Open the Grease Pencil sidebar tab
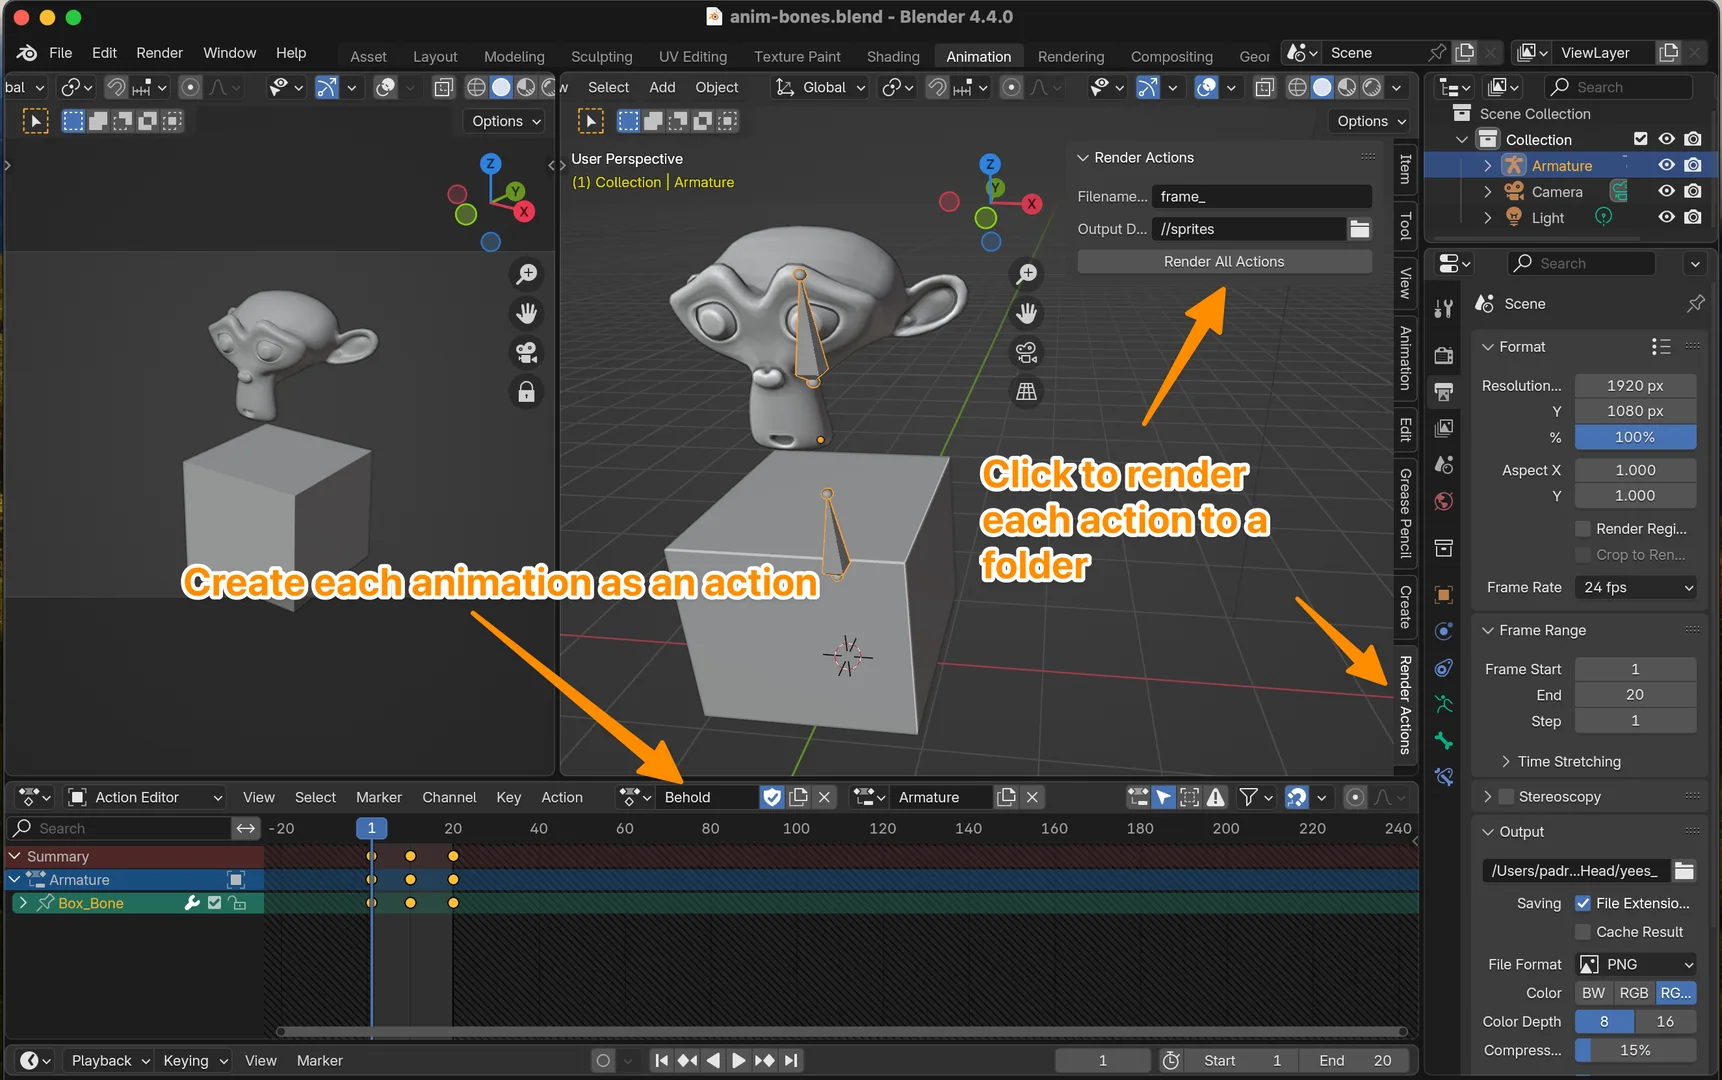 coord(1405,513)
